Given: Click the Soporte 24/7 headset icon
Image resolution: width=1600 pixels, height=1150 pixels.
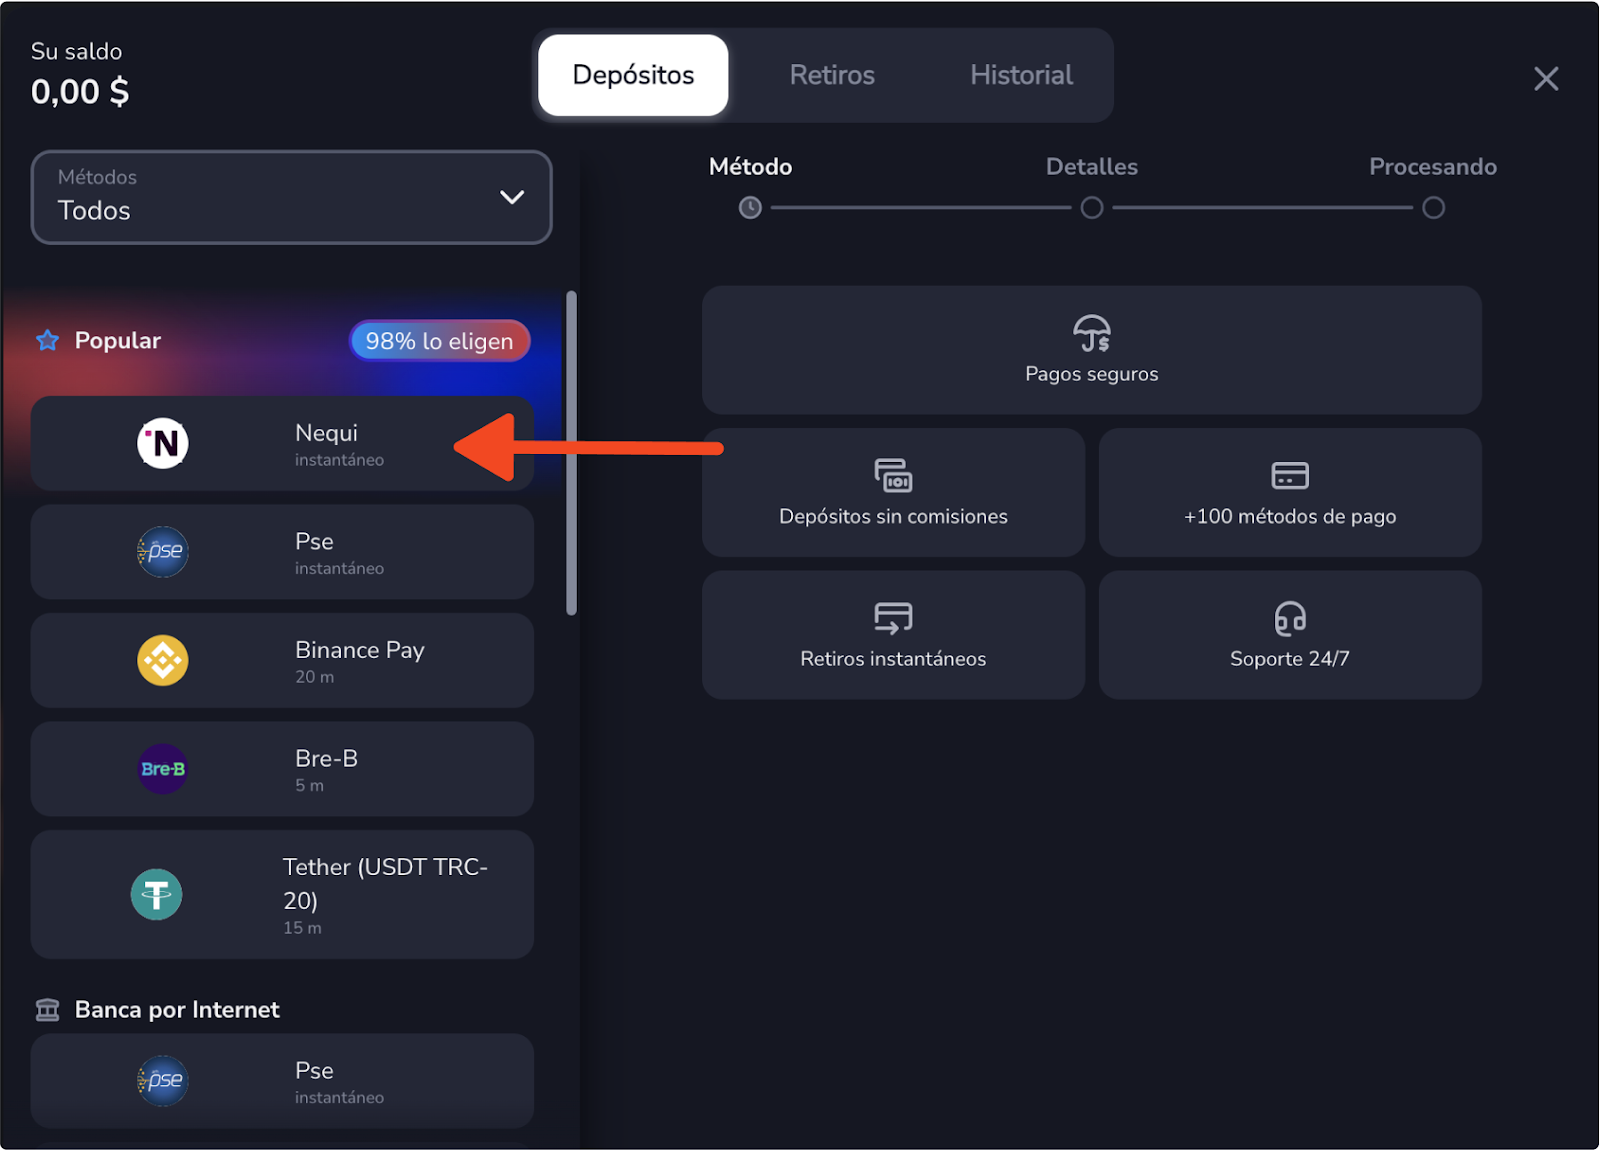Looking at the screenshot, I should [1289, 619].
